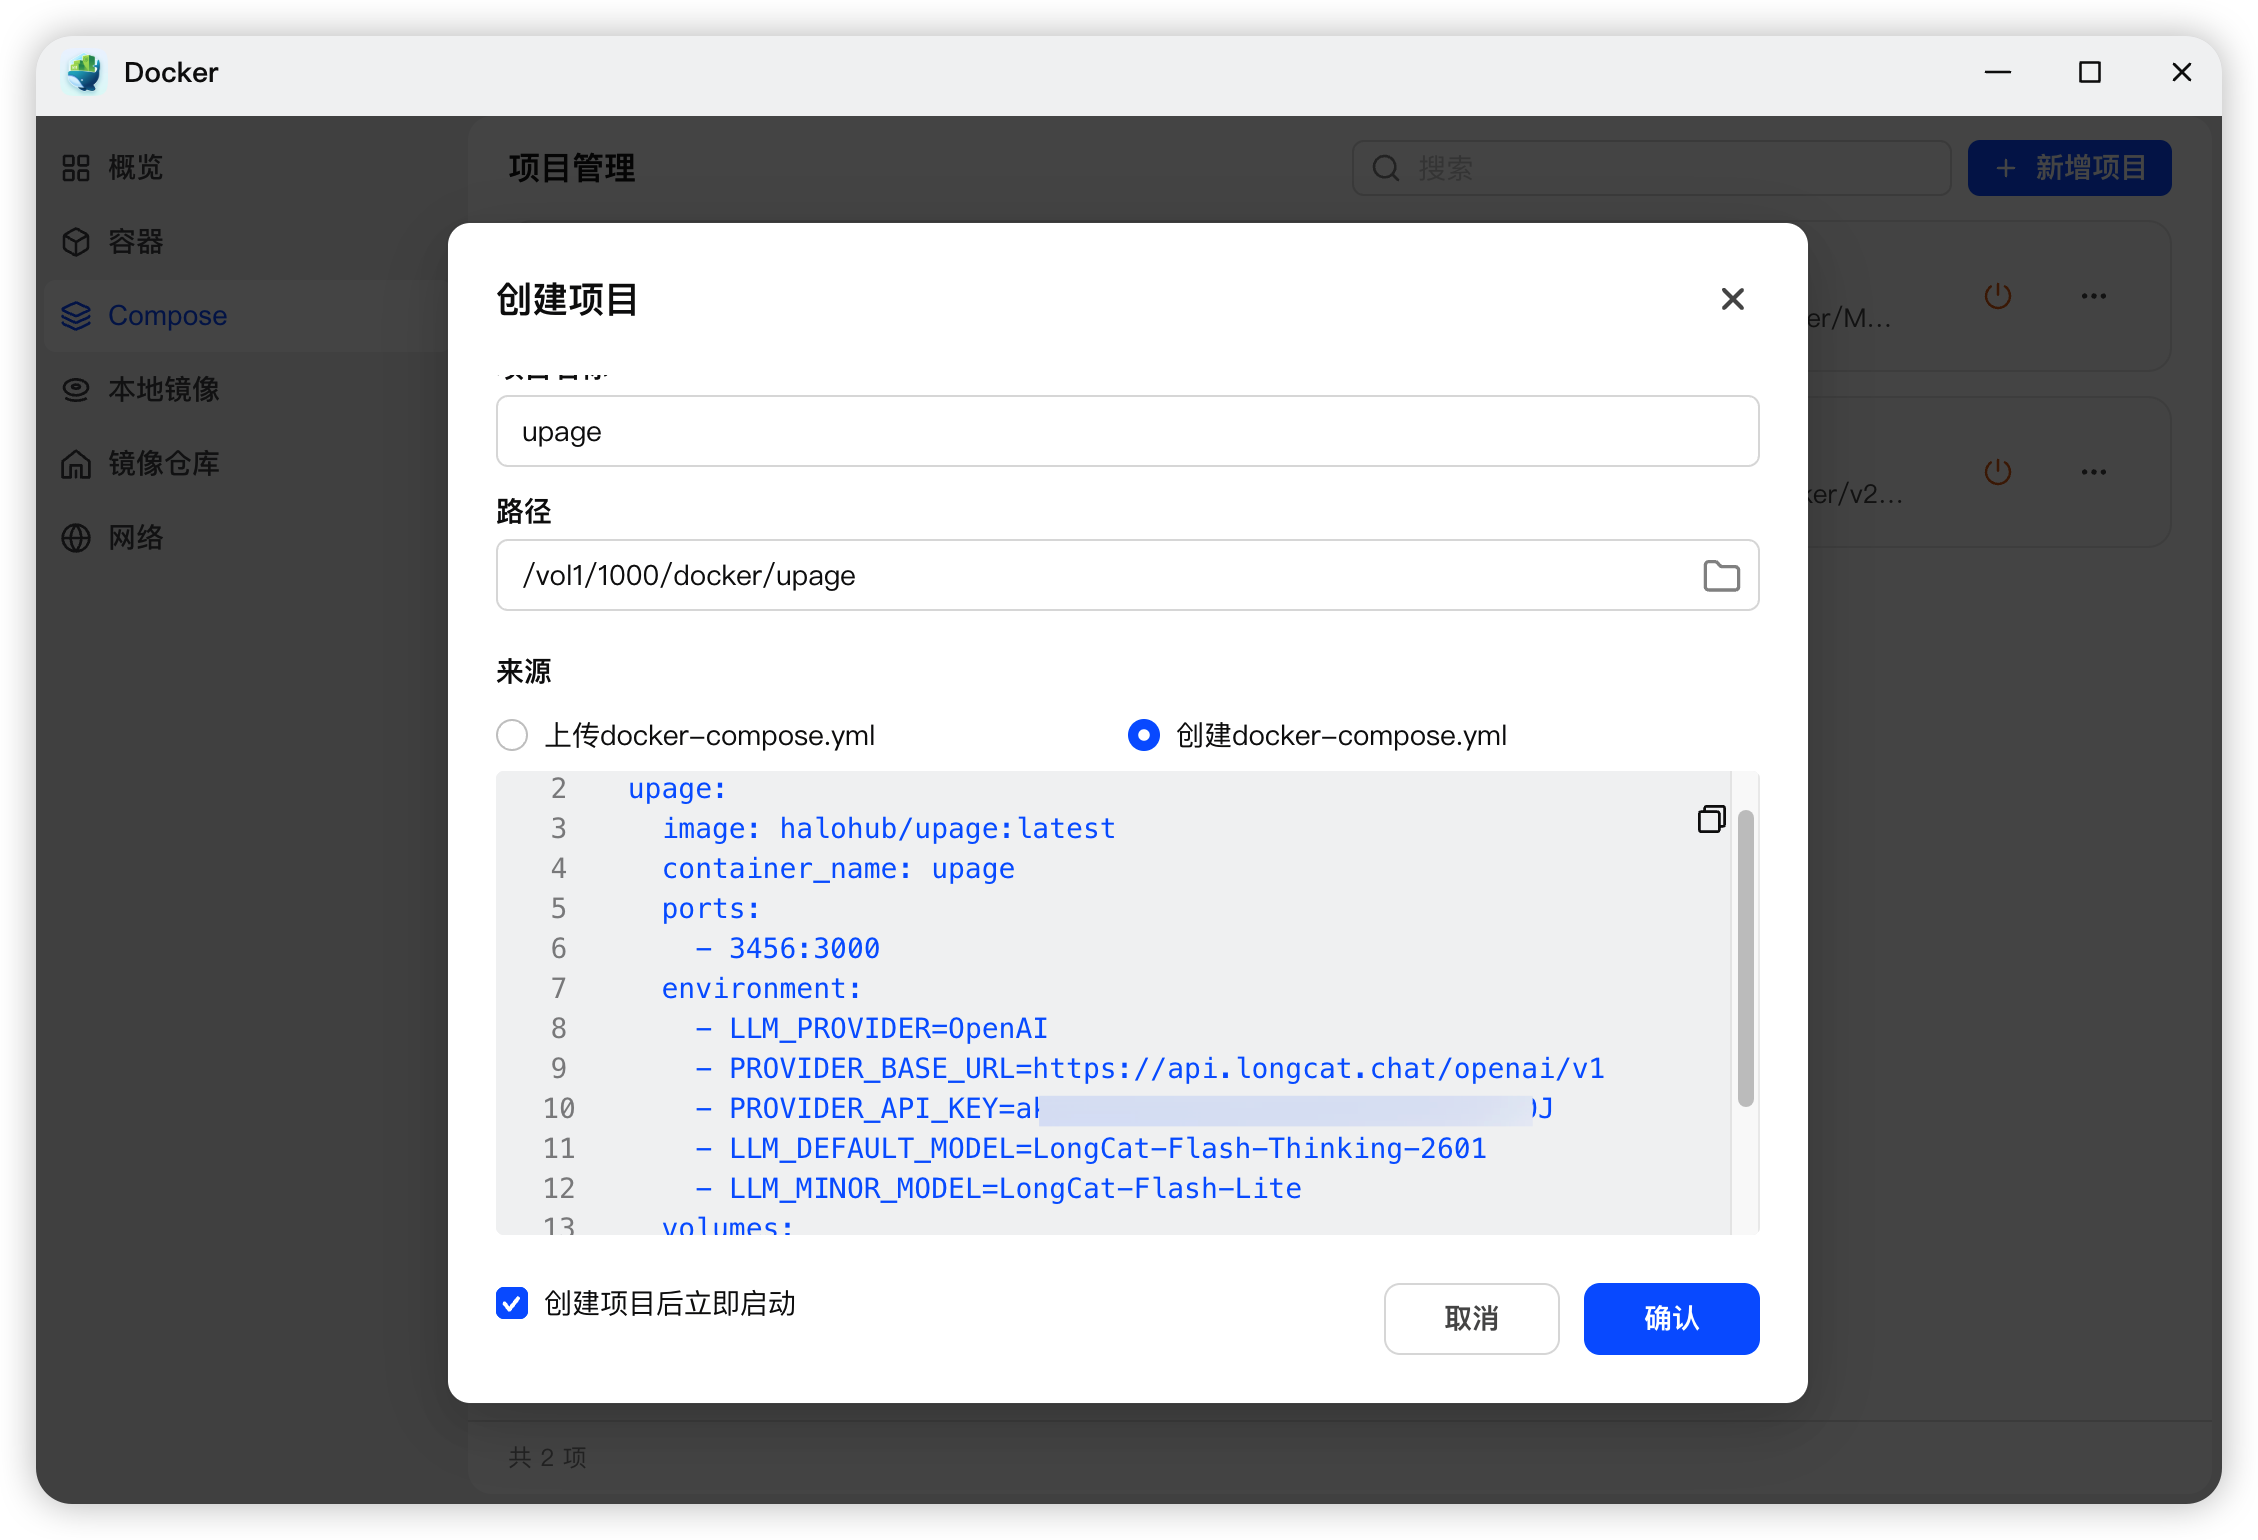Click the power icon of first project
Image resolution: width=2258 pixels, height=1540 pixels.
[x=1997, y=296]
